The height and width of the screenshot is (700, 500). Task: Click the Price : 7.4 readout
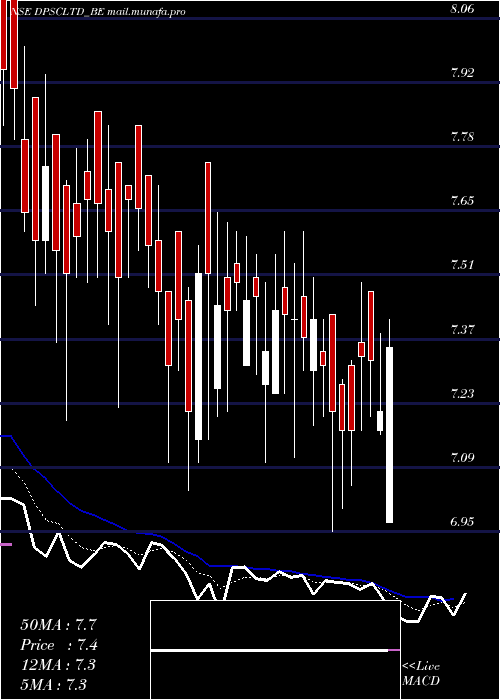[59, 645]
